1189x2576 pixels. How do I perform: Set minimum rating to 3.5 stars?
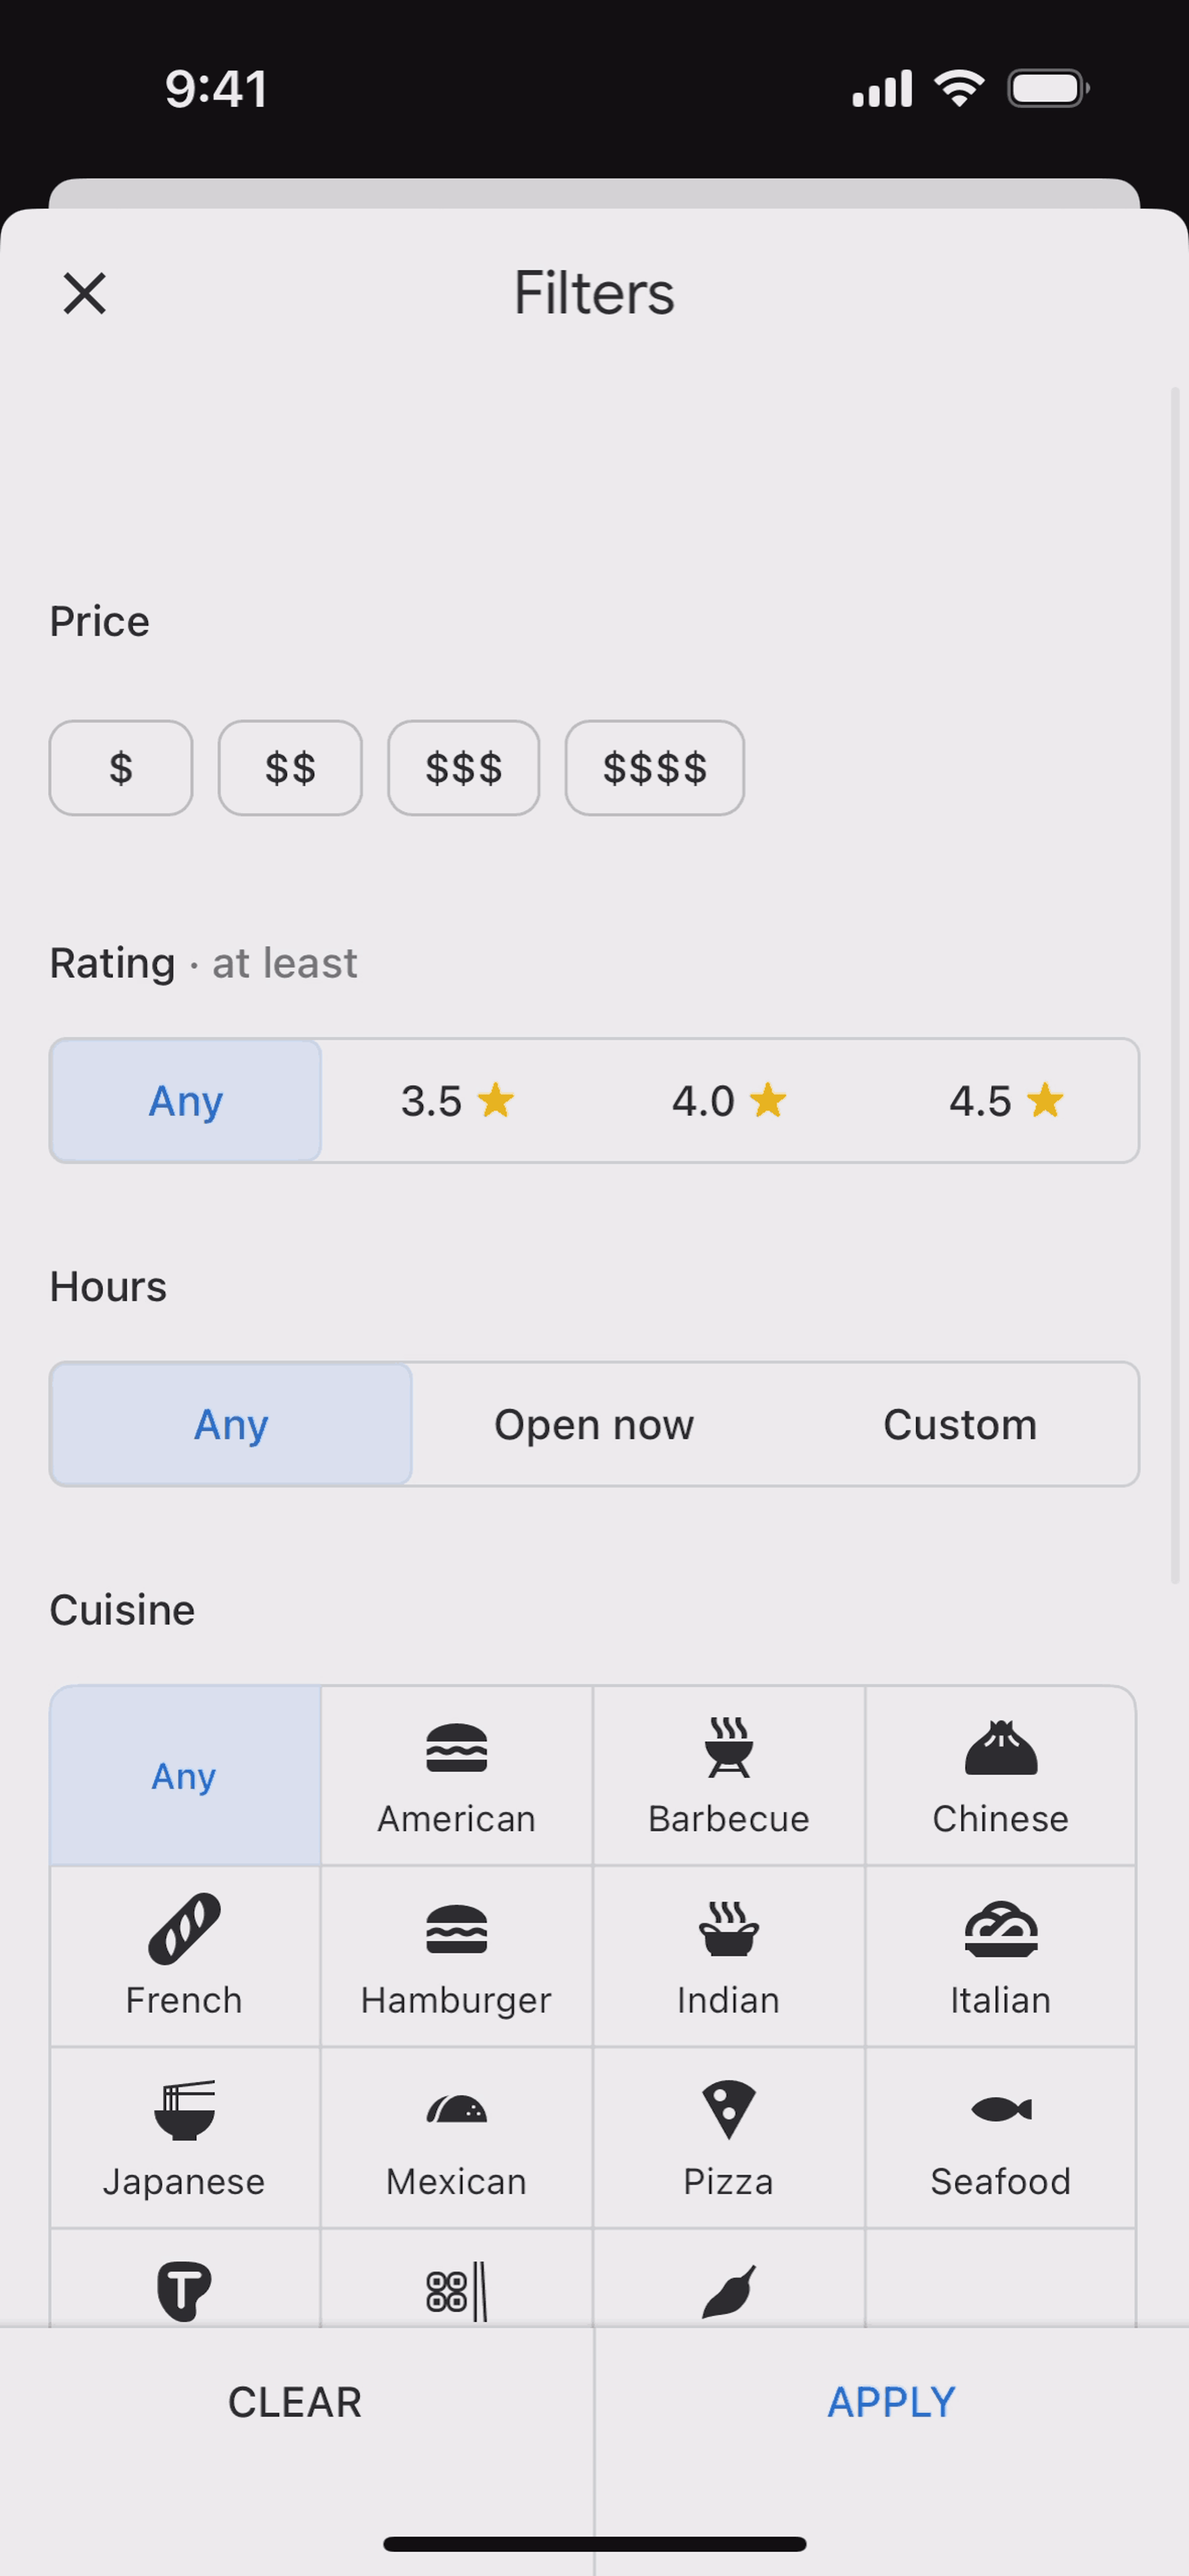tap(457, 1101)
